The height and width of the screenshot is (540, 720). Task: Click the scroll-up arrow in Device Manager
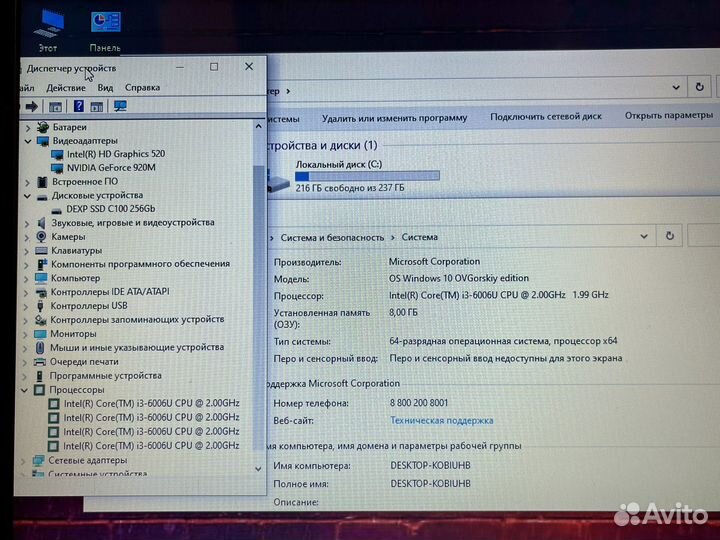pyautogui.click(x=259, y=126)
